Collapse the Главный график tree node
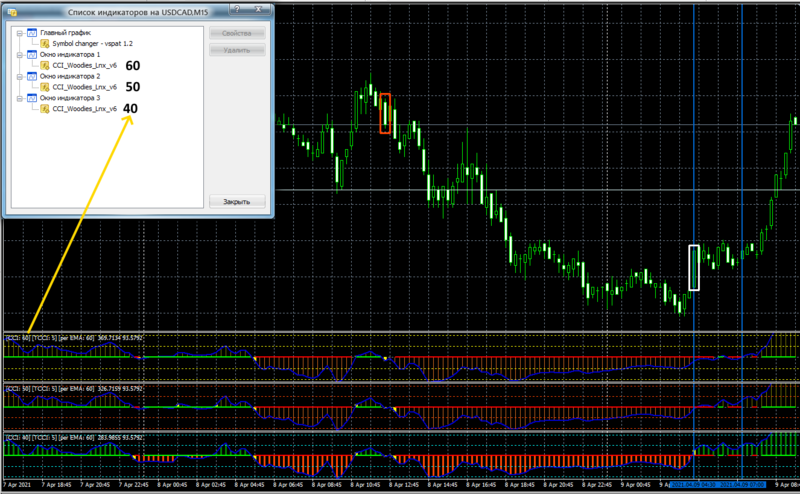This screenshot has height=494, width=800. pyautogui.click(x=19, y=33)
